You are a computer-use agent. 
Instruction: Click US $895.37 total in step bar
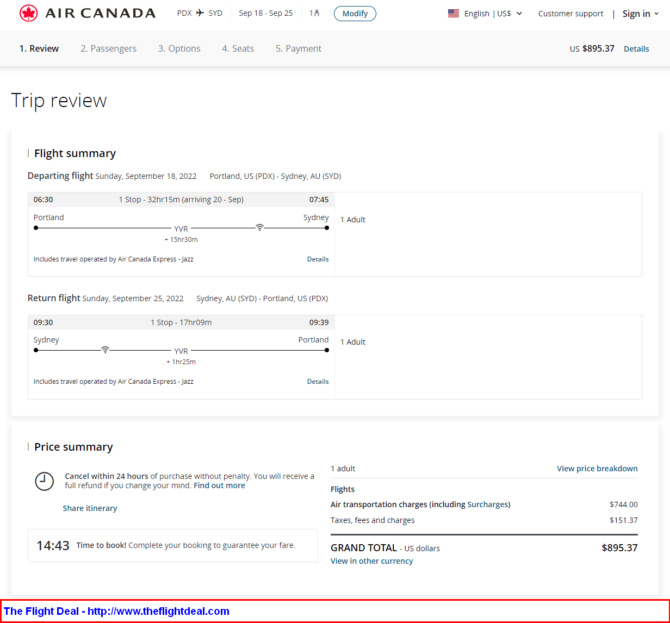[592, 49]
